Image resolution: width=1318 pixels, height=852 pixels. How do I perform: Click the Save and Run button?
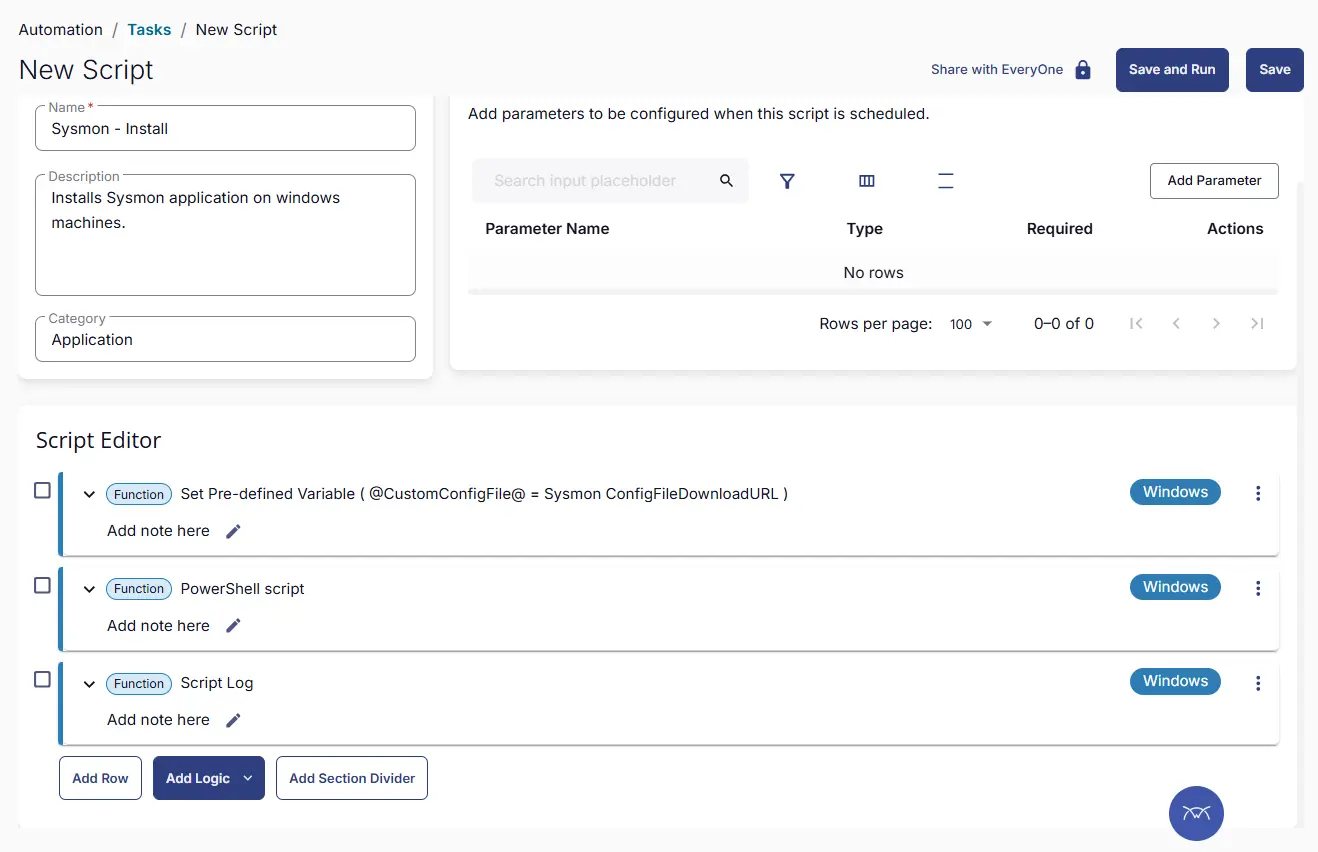coord(1171,70)
